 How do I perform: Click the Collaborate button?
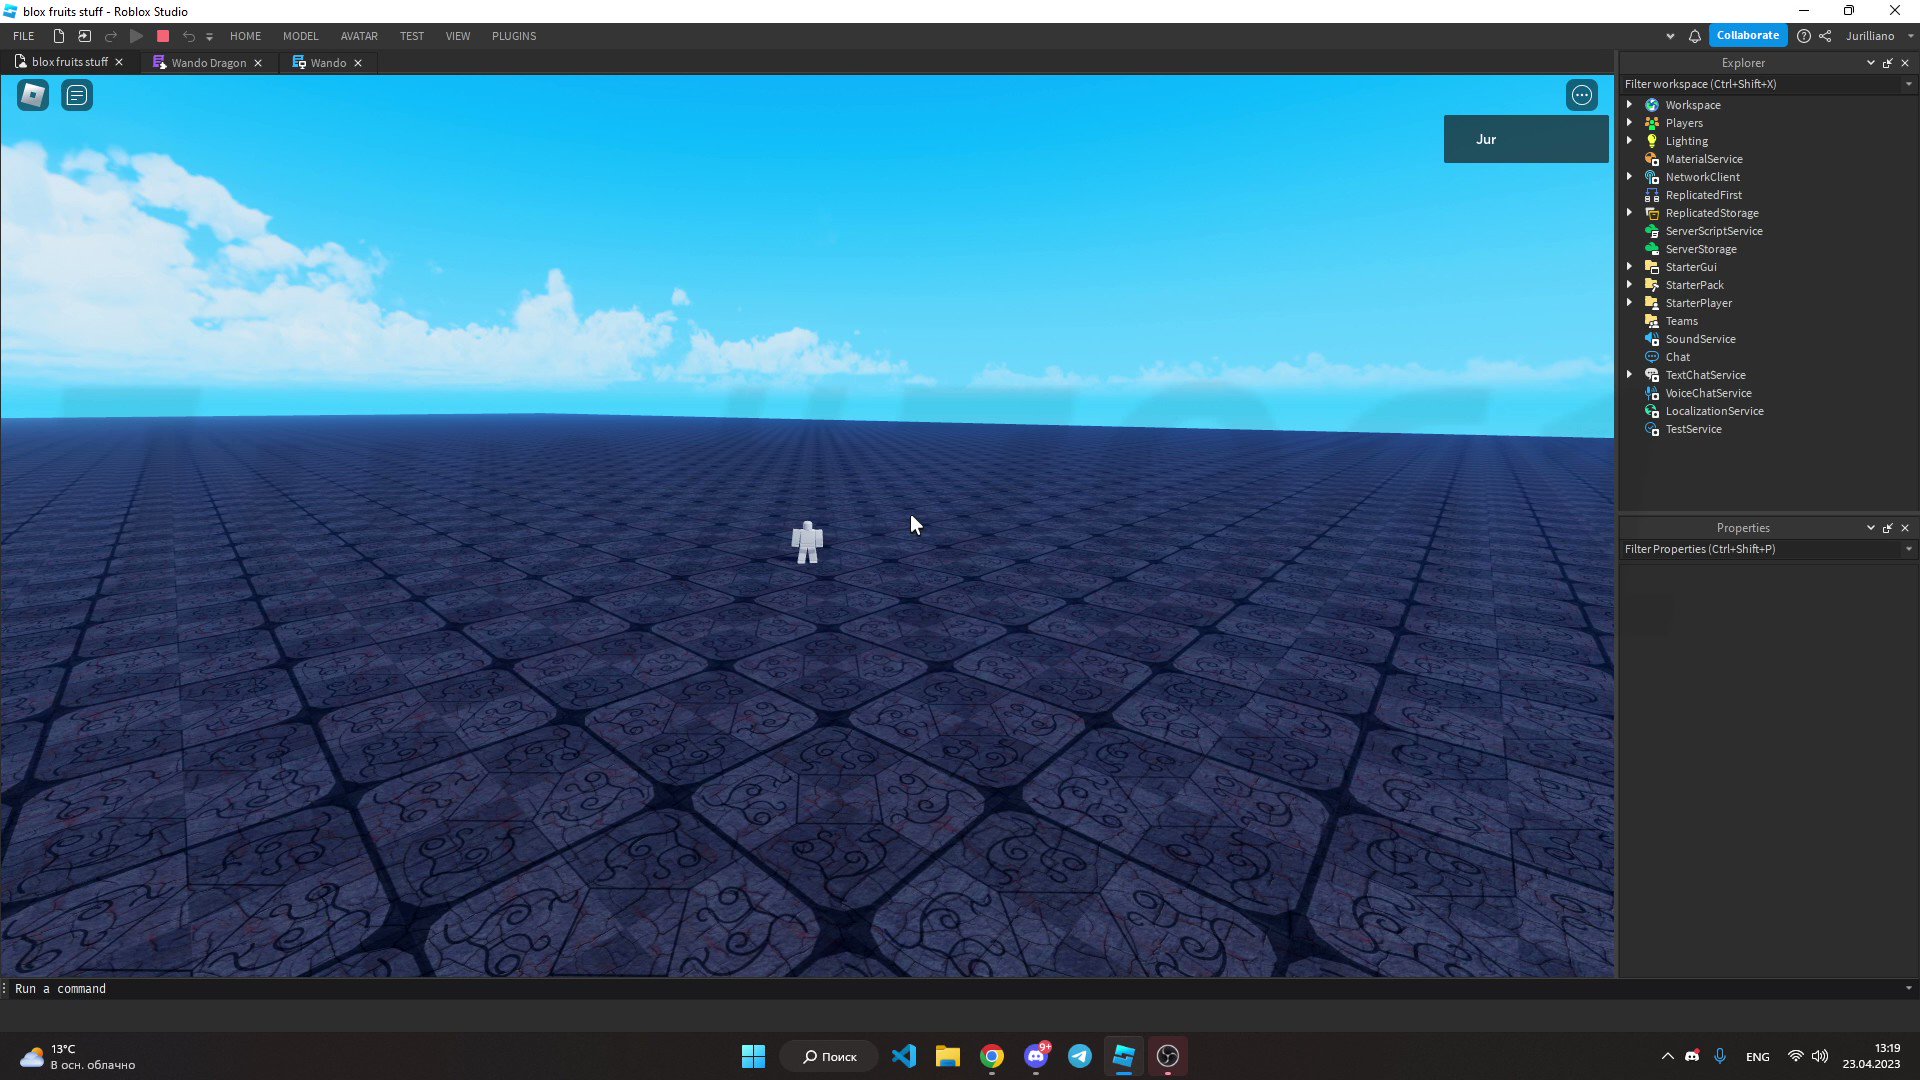click(x=1748, y=35)
